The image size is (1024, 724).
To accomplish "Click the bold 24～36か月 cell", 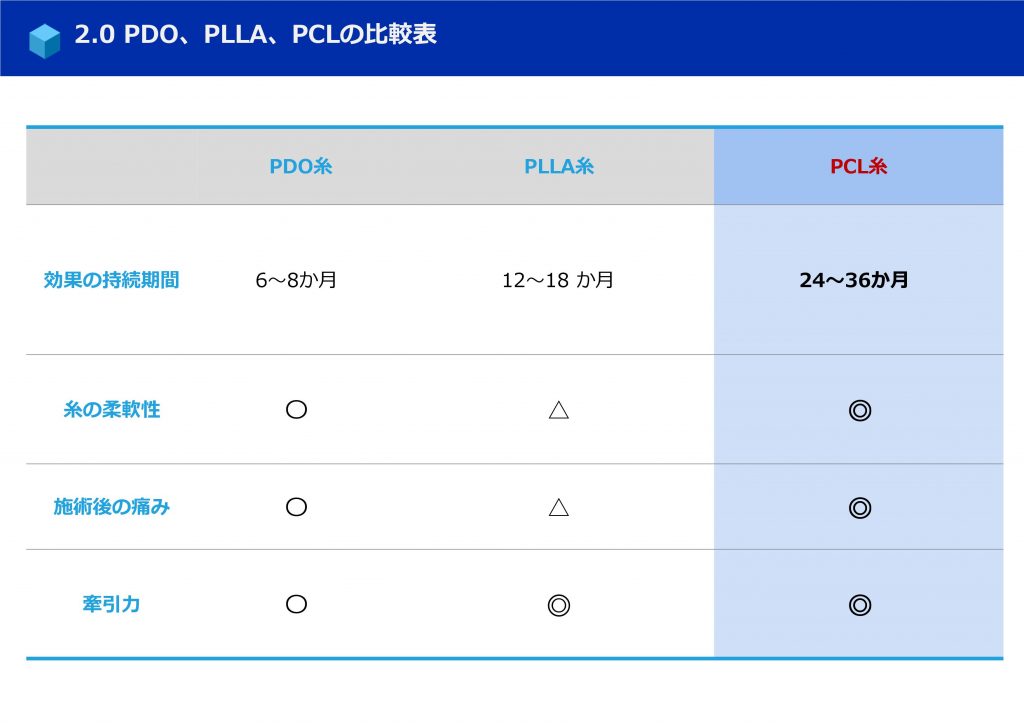I will click(x=854, y=280).
